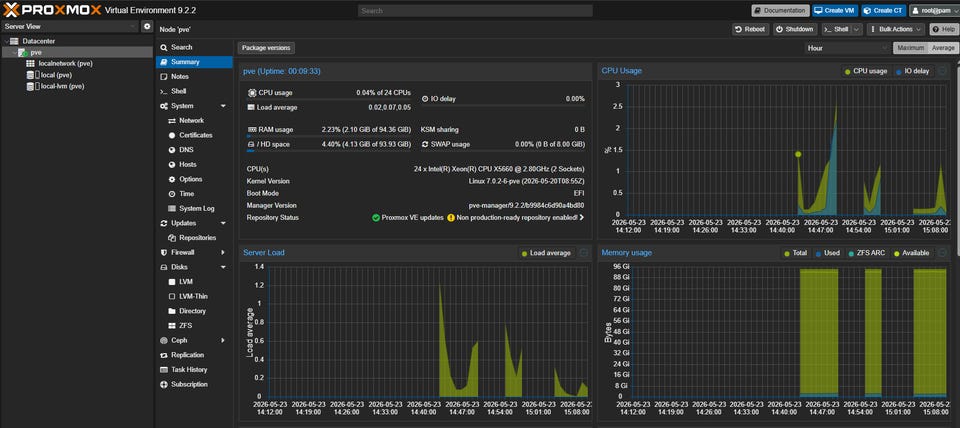The width and height of the screenshot is (960, 428).
Task: Open the Shell button dropdown arrow
Action: pos(857,29)
